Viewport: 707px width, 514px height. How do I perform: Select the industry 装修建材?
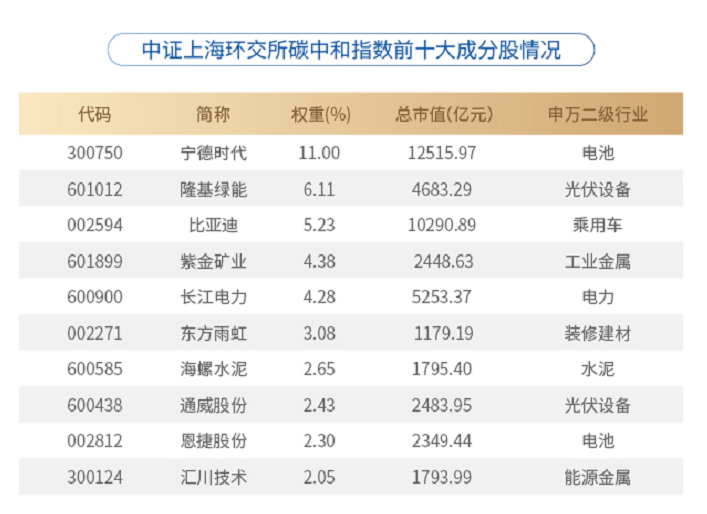click(598, 334)
